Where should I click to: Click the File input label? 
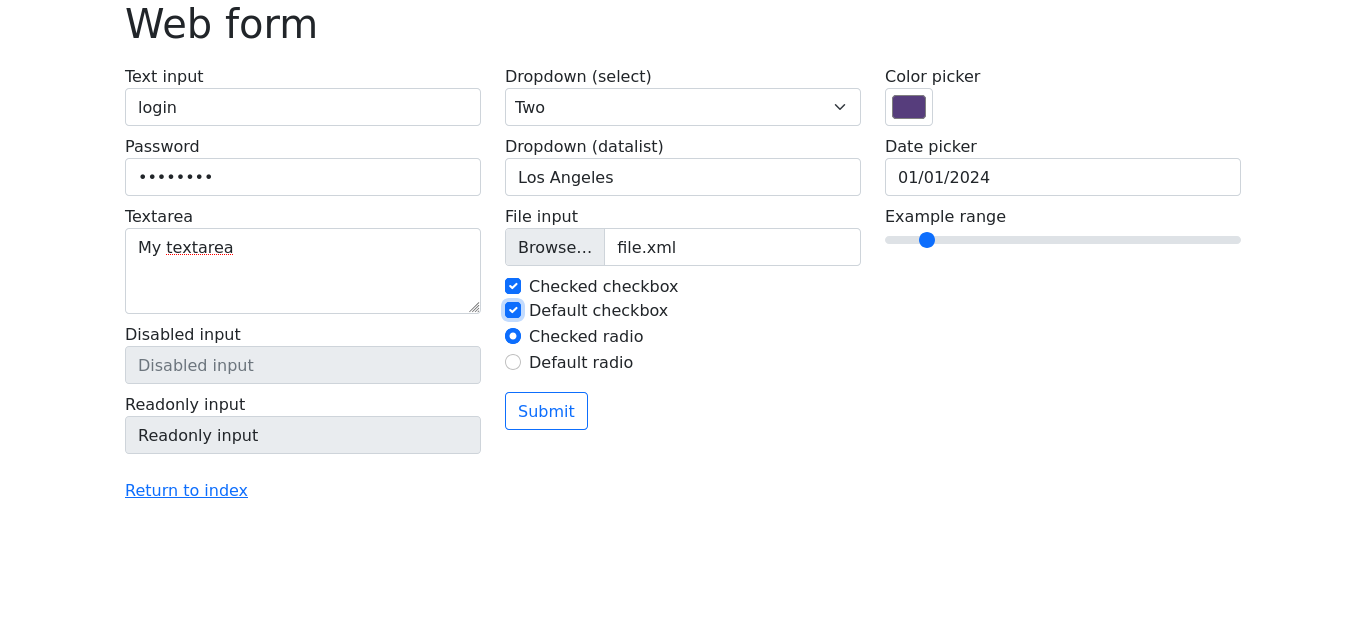[x=541, y=216]
